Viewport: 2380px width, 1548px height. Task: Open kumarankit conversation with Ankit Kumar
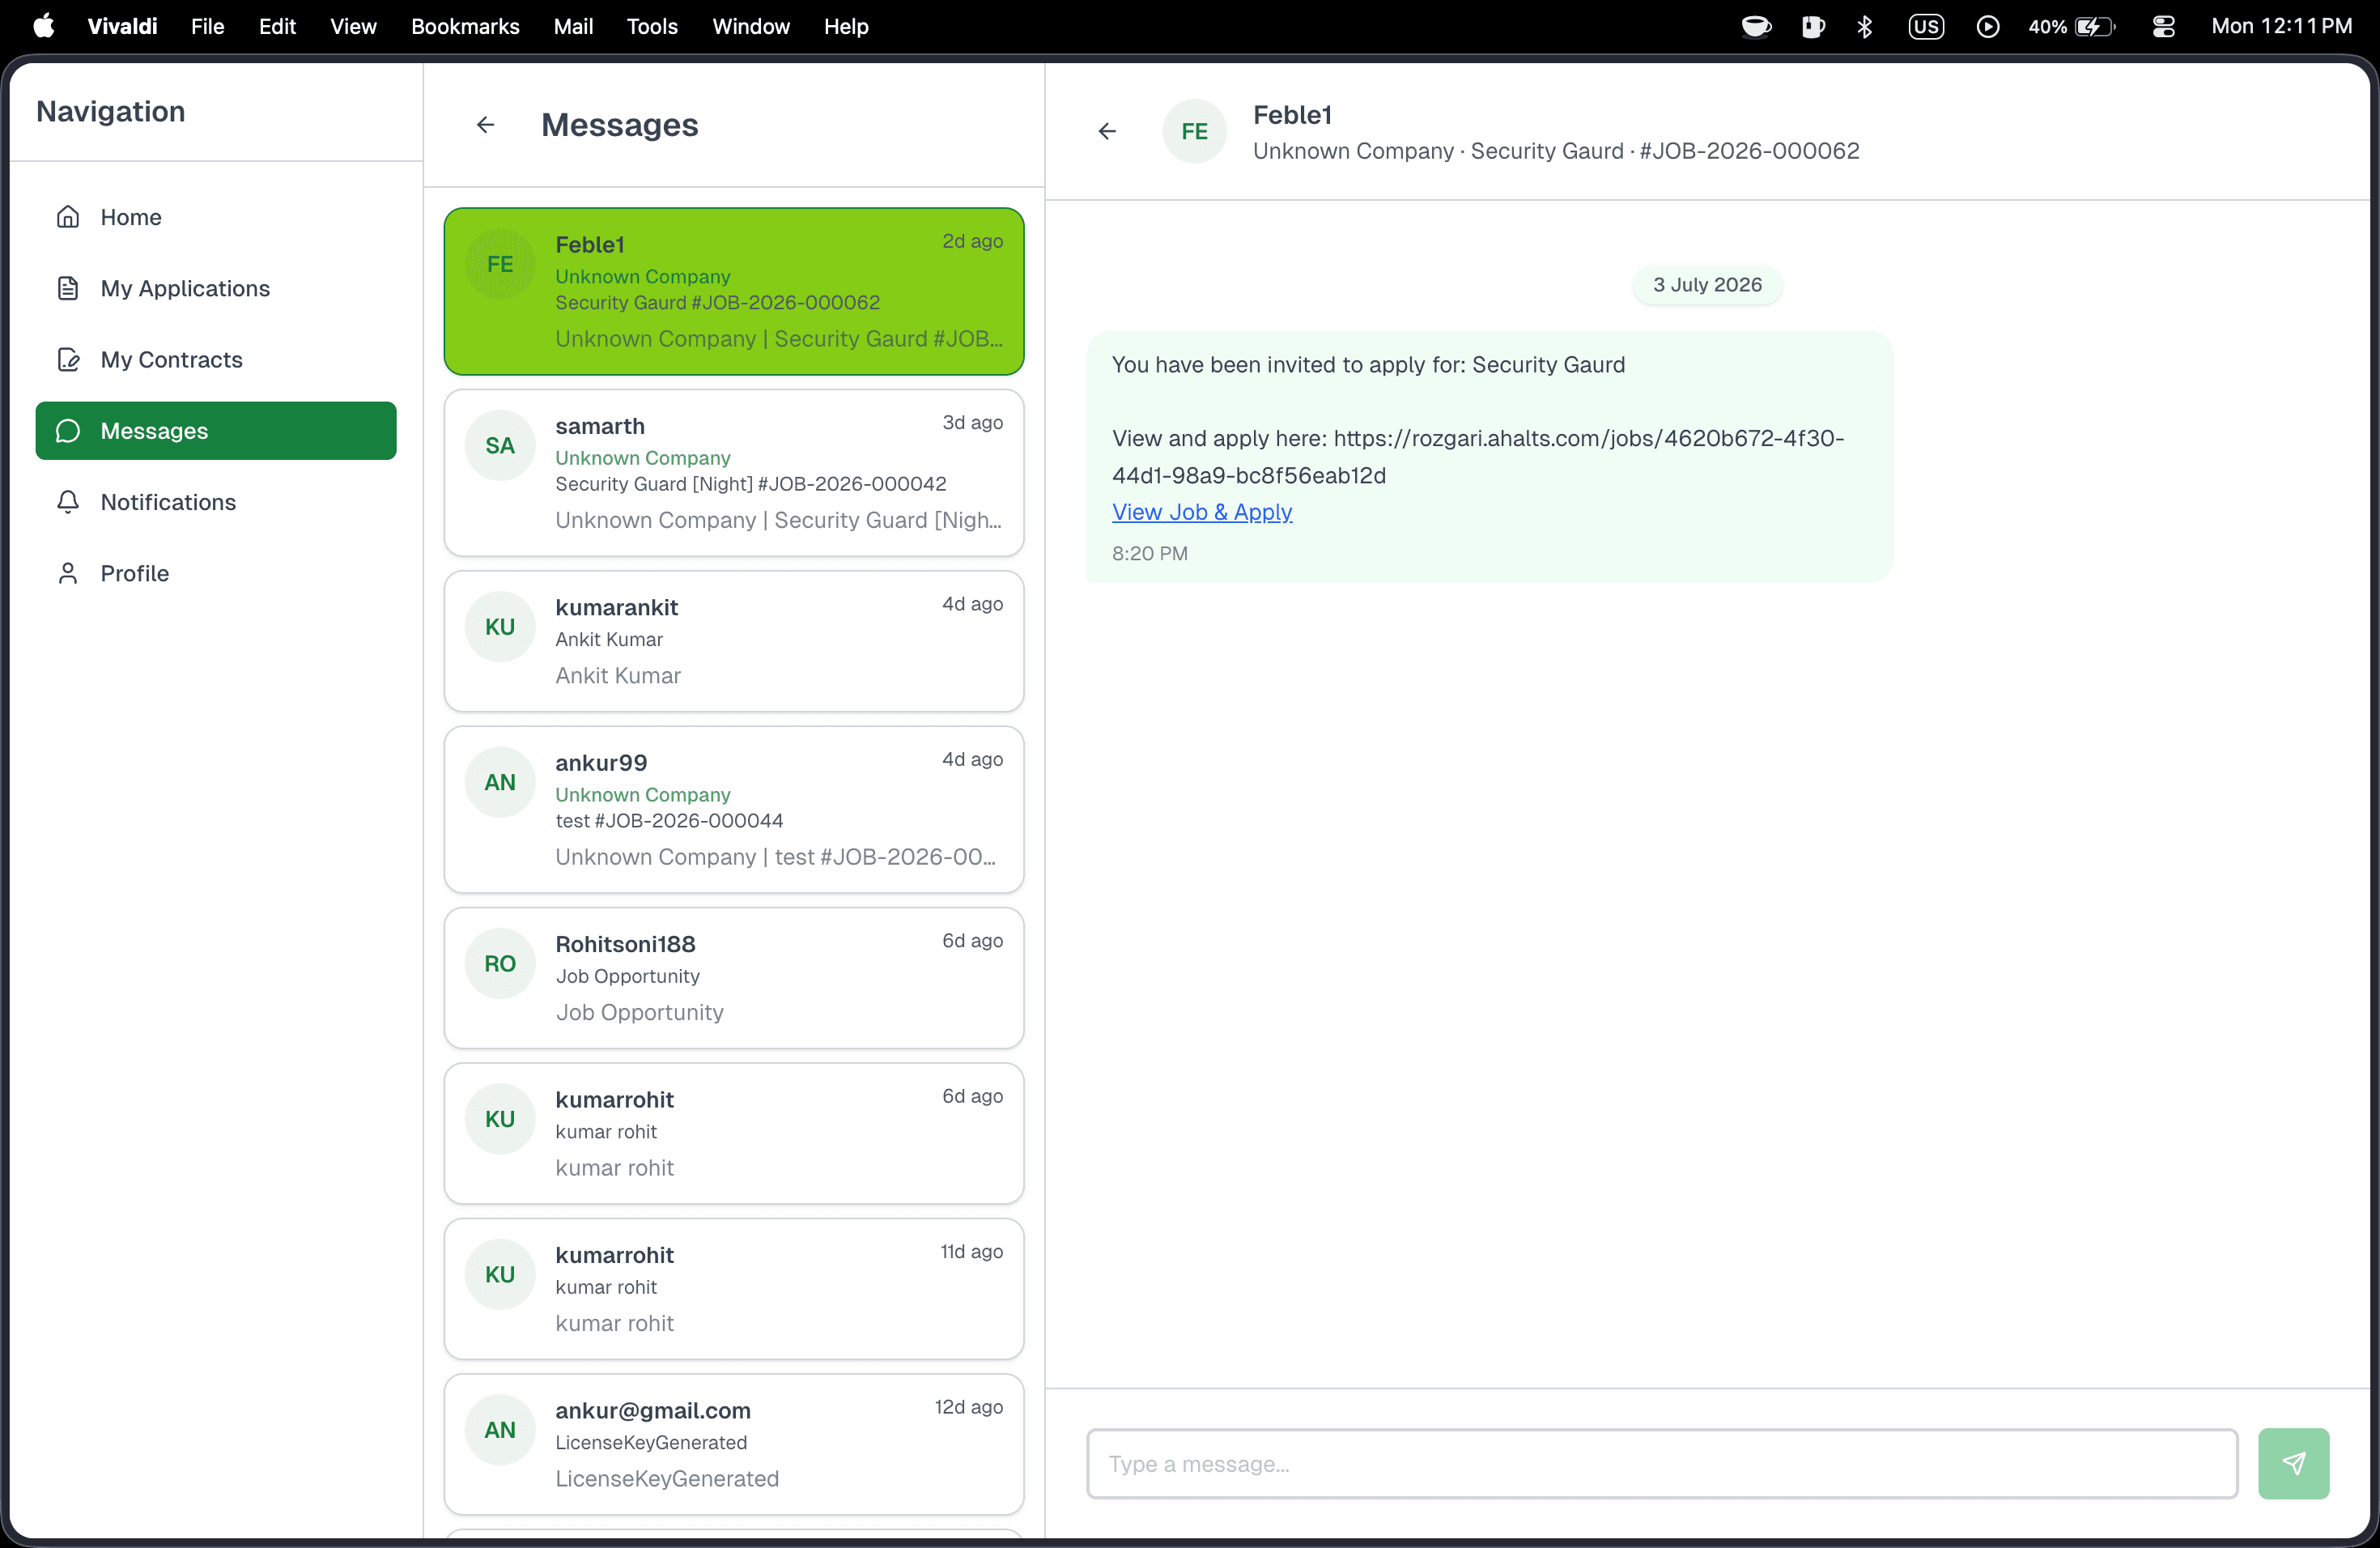click(734, 641)
